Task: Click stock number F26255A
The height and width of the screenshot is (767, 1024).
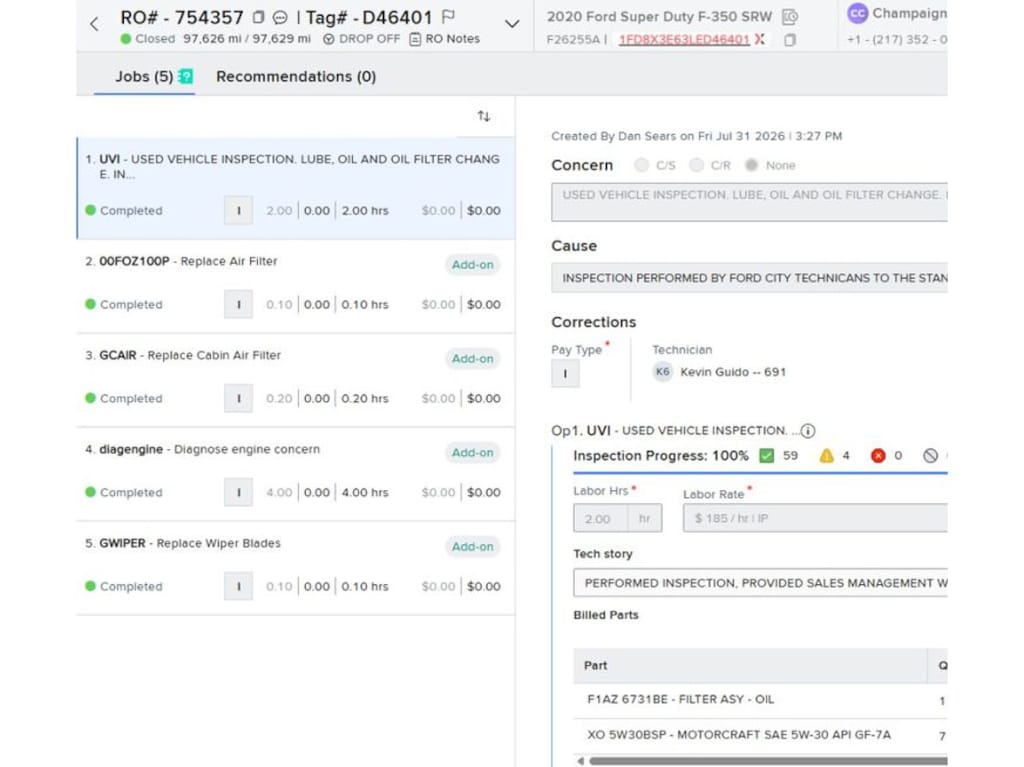Action: click(x=573, y=40)
